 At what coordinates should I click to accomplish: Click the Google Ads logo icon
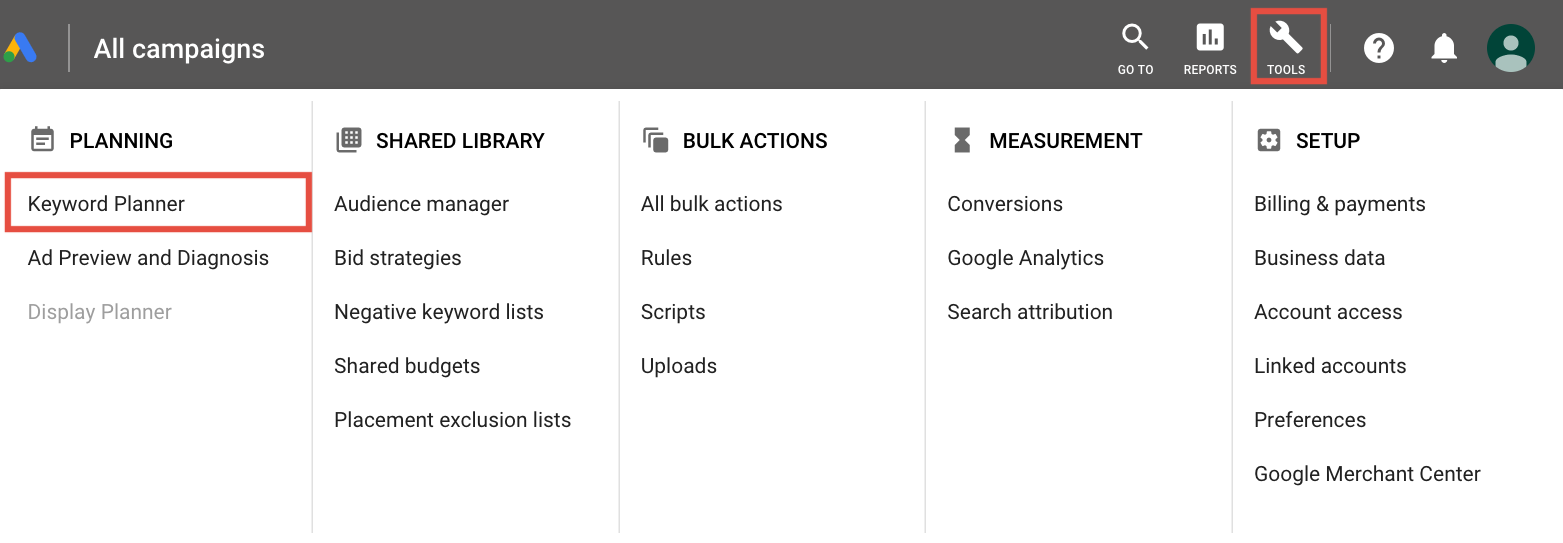pos(20,48)
